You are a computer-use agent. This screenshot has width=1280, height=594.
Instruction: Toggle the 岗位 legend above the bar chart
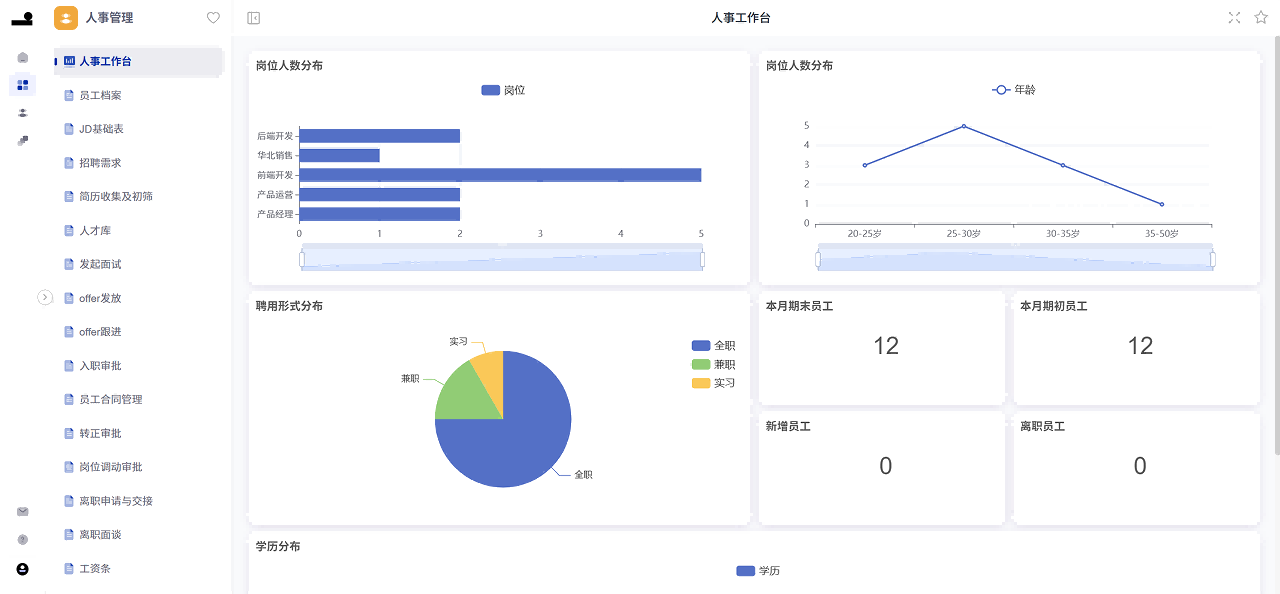click(503, 90)
